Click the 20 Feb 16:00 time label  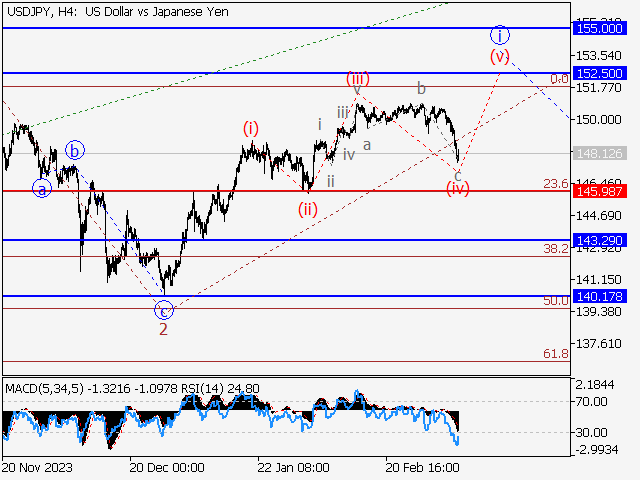pyautogui.click(x=422, y=467)
